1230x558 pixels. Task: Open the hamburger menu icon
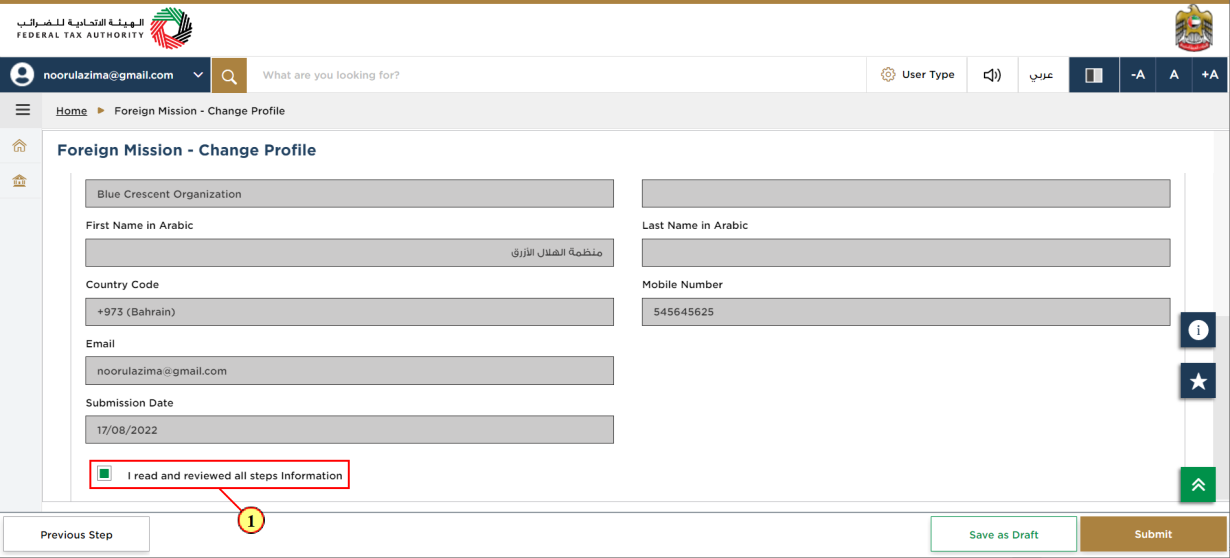pos(22,110)
